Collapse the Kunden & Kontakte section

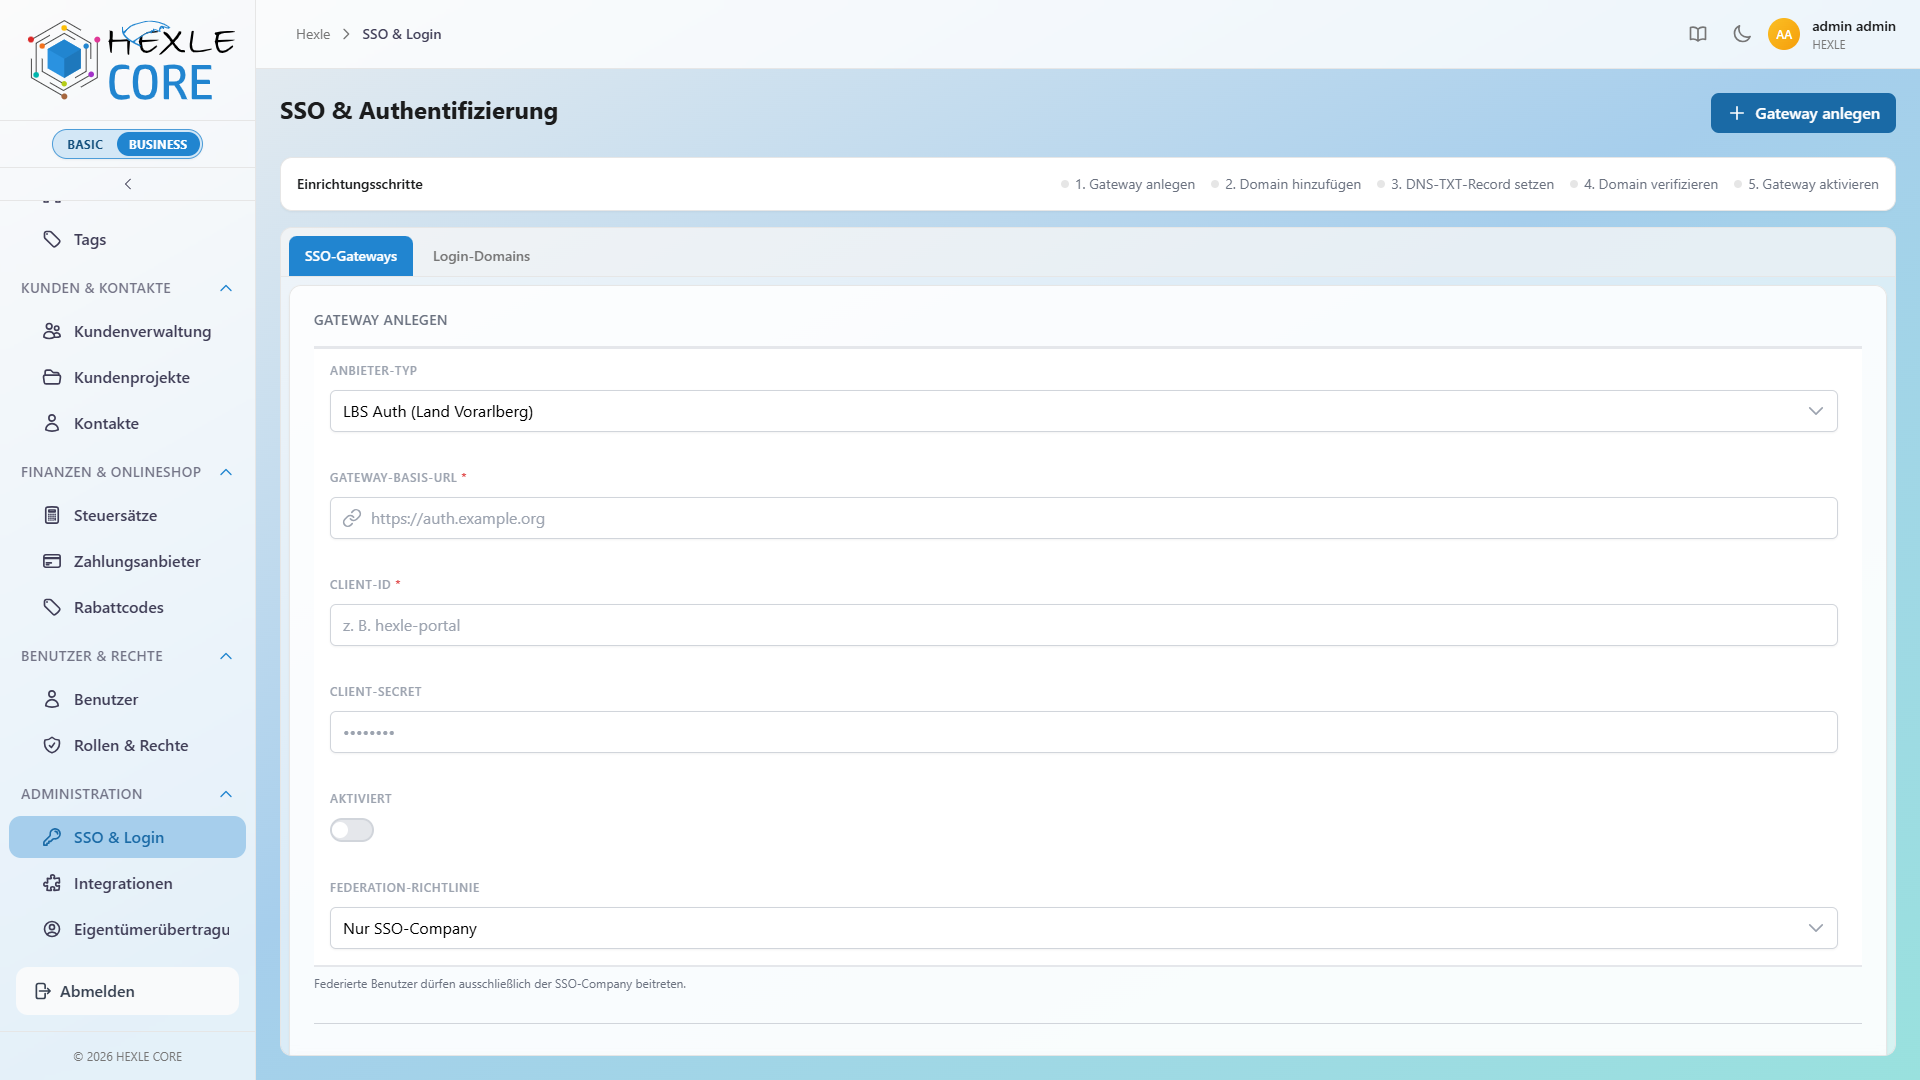[x=226, y=288]
